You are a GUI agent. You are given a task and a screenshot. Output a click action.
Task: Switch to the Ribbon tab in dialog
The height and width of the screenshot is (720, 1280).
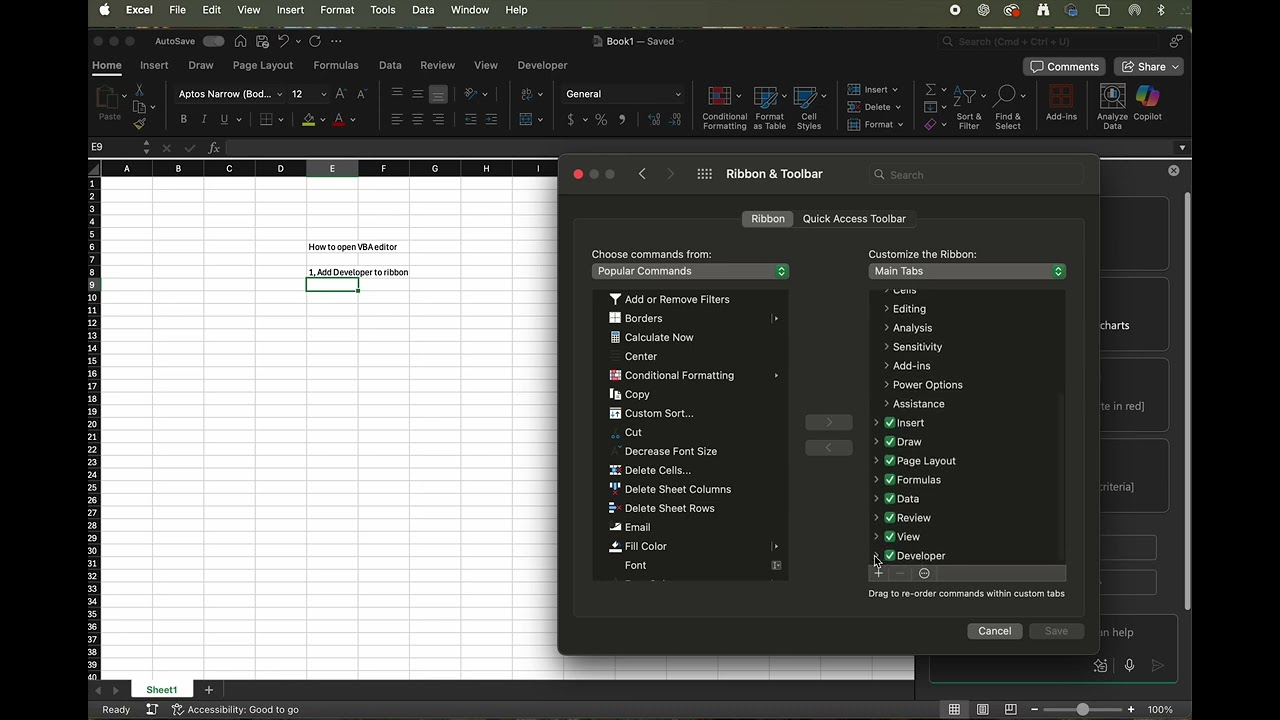(768, 219)
